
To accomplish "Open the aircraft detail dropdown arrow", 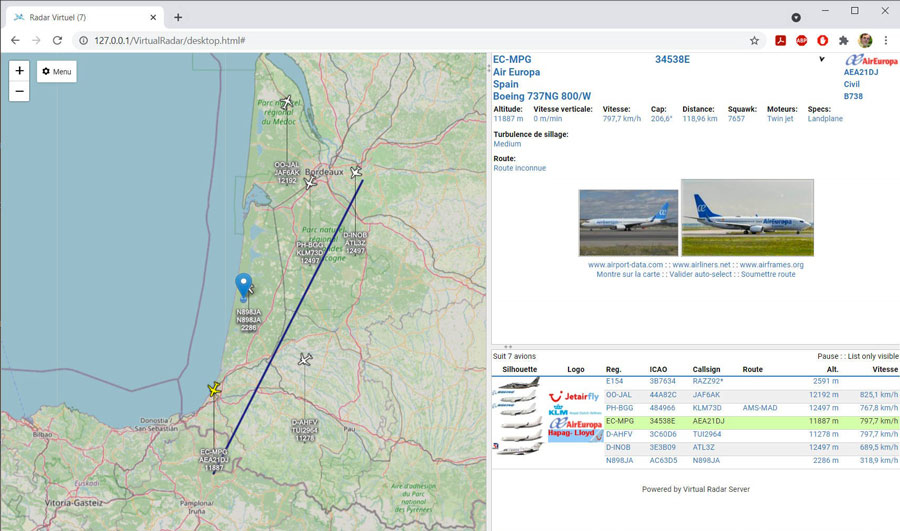I will (x=822, y=59).
